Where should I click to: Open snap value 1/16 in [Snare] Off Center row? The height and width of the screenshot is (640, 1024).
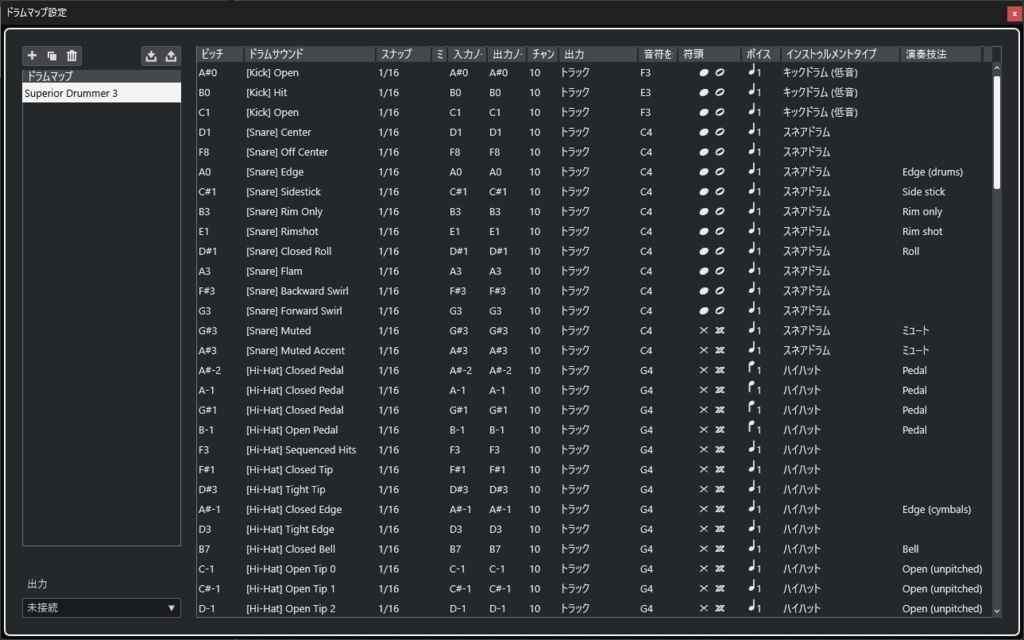pos(389,152)
